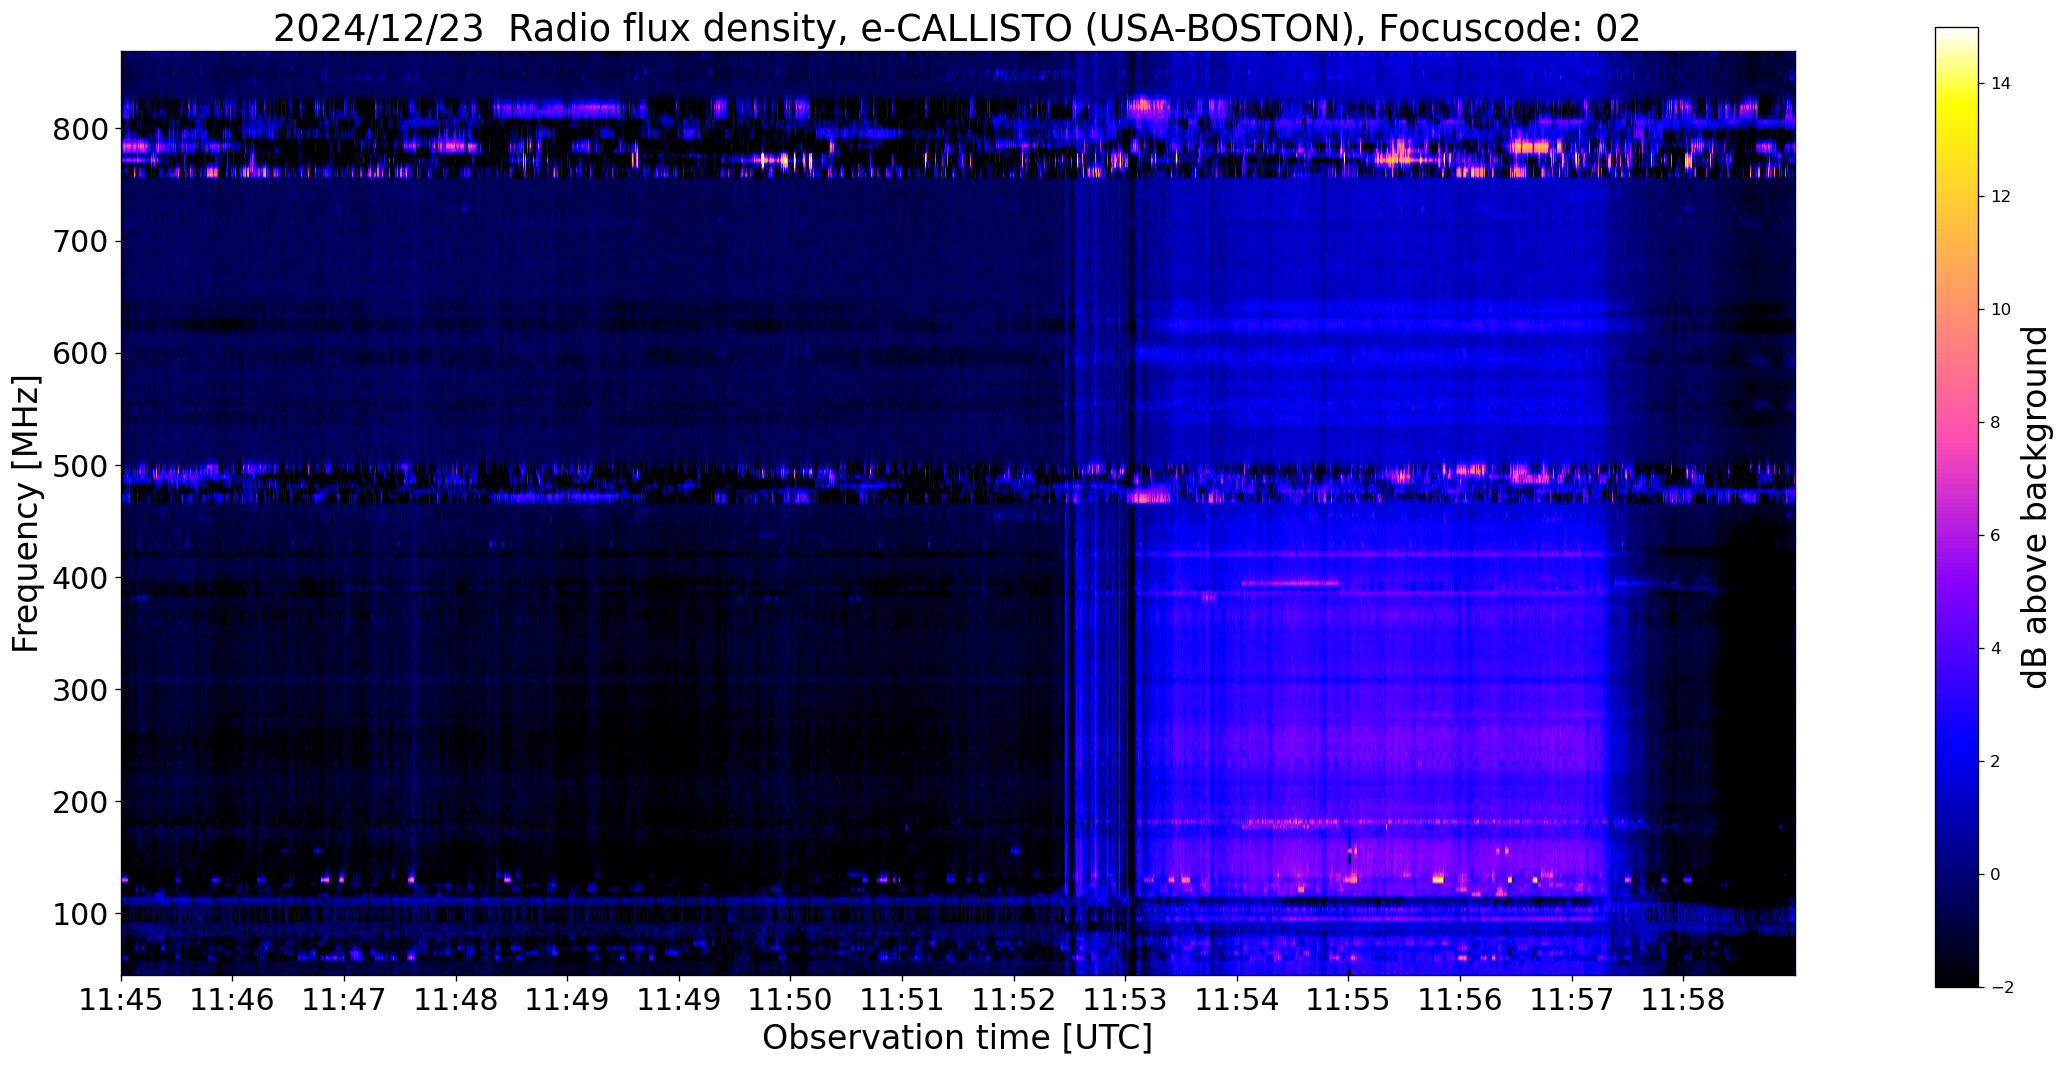Click the colorbar tick label 2
This screenshot has width=2066, height=1067.
tap(1996, 762)
